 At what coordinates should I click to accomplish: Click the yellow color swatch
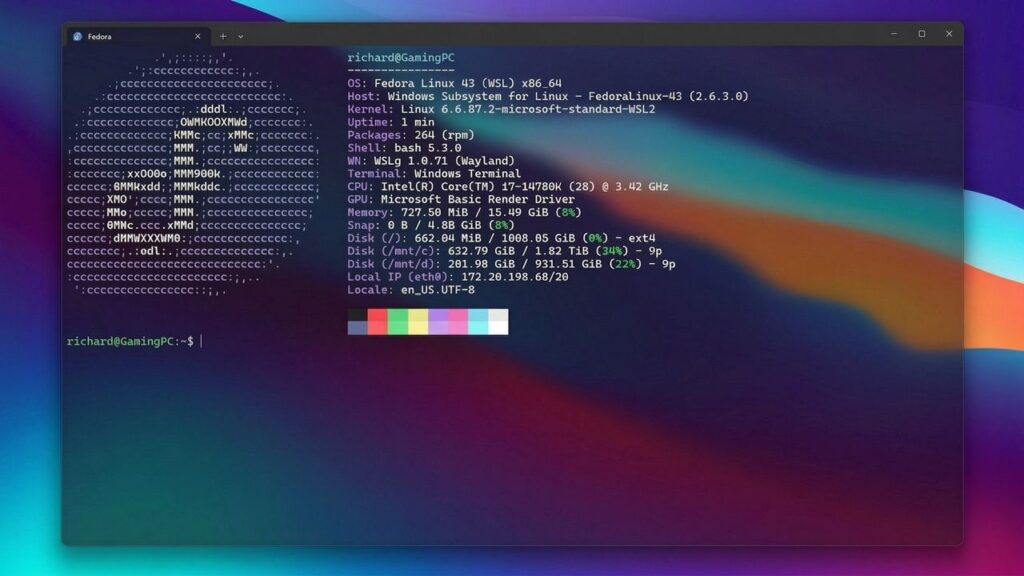click(x=416, y=321)
